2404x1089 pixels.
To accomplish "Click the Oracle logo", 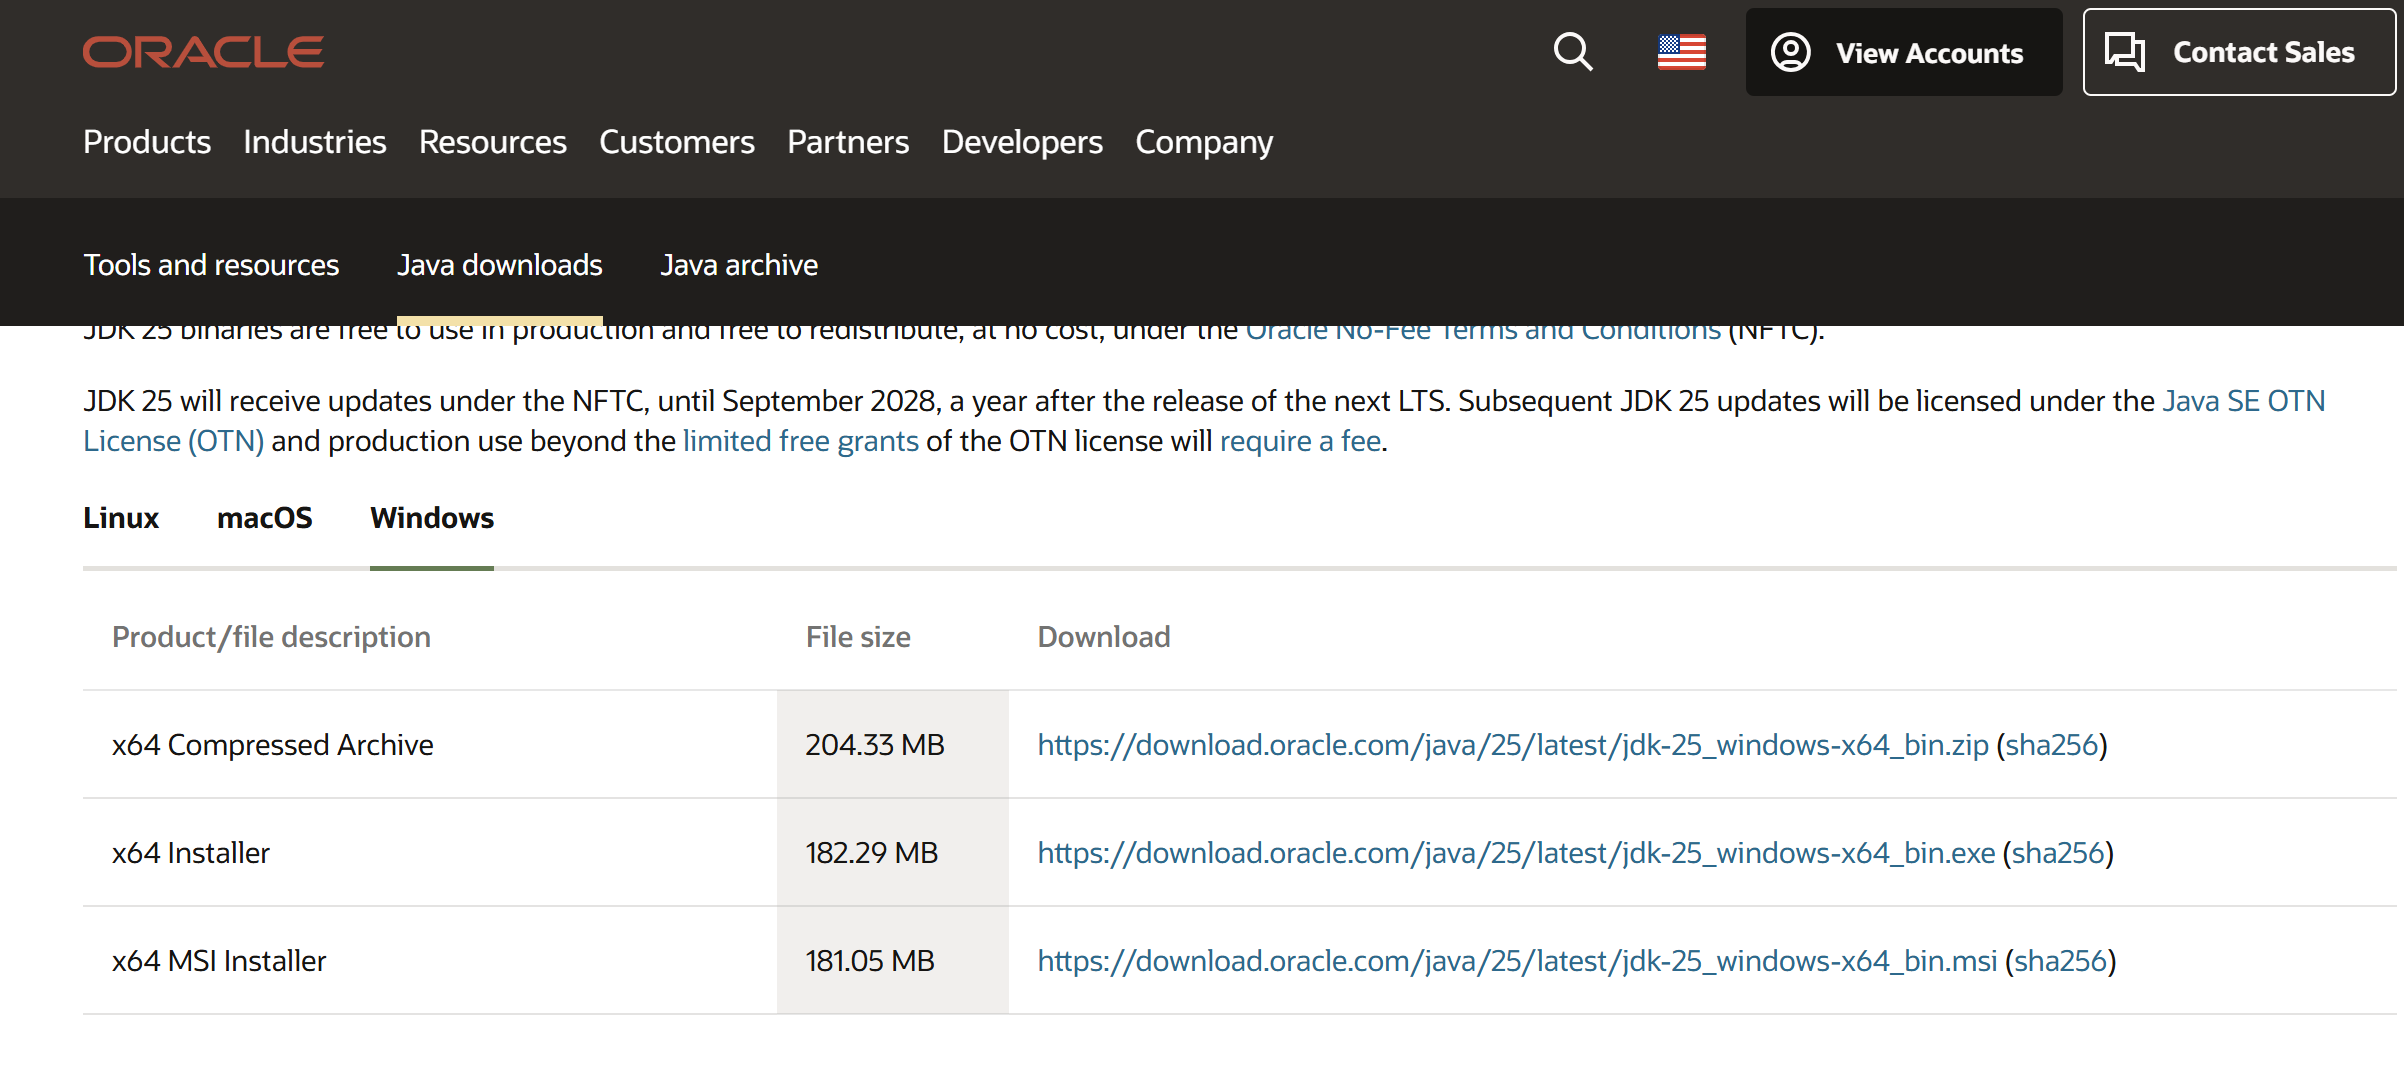I will pos(203,52).
